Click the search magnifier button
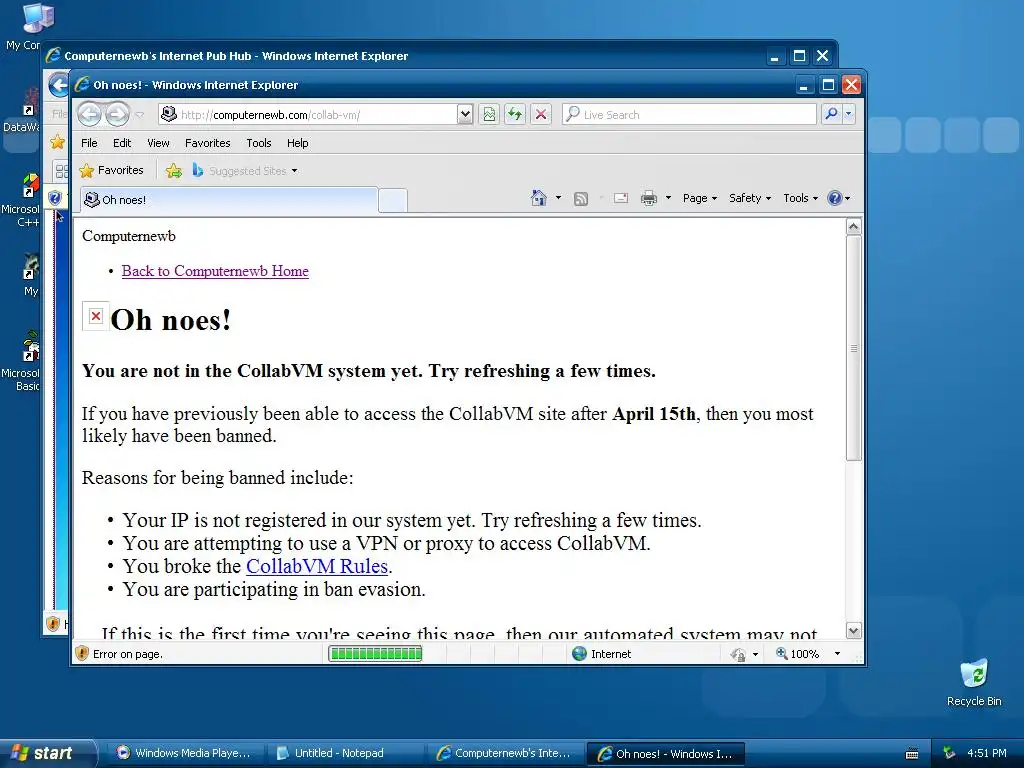The width and height of the screenshot is (1024, 768). pyautogui.click(x=831, y=114)
